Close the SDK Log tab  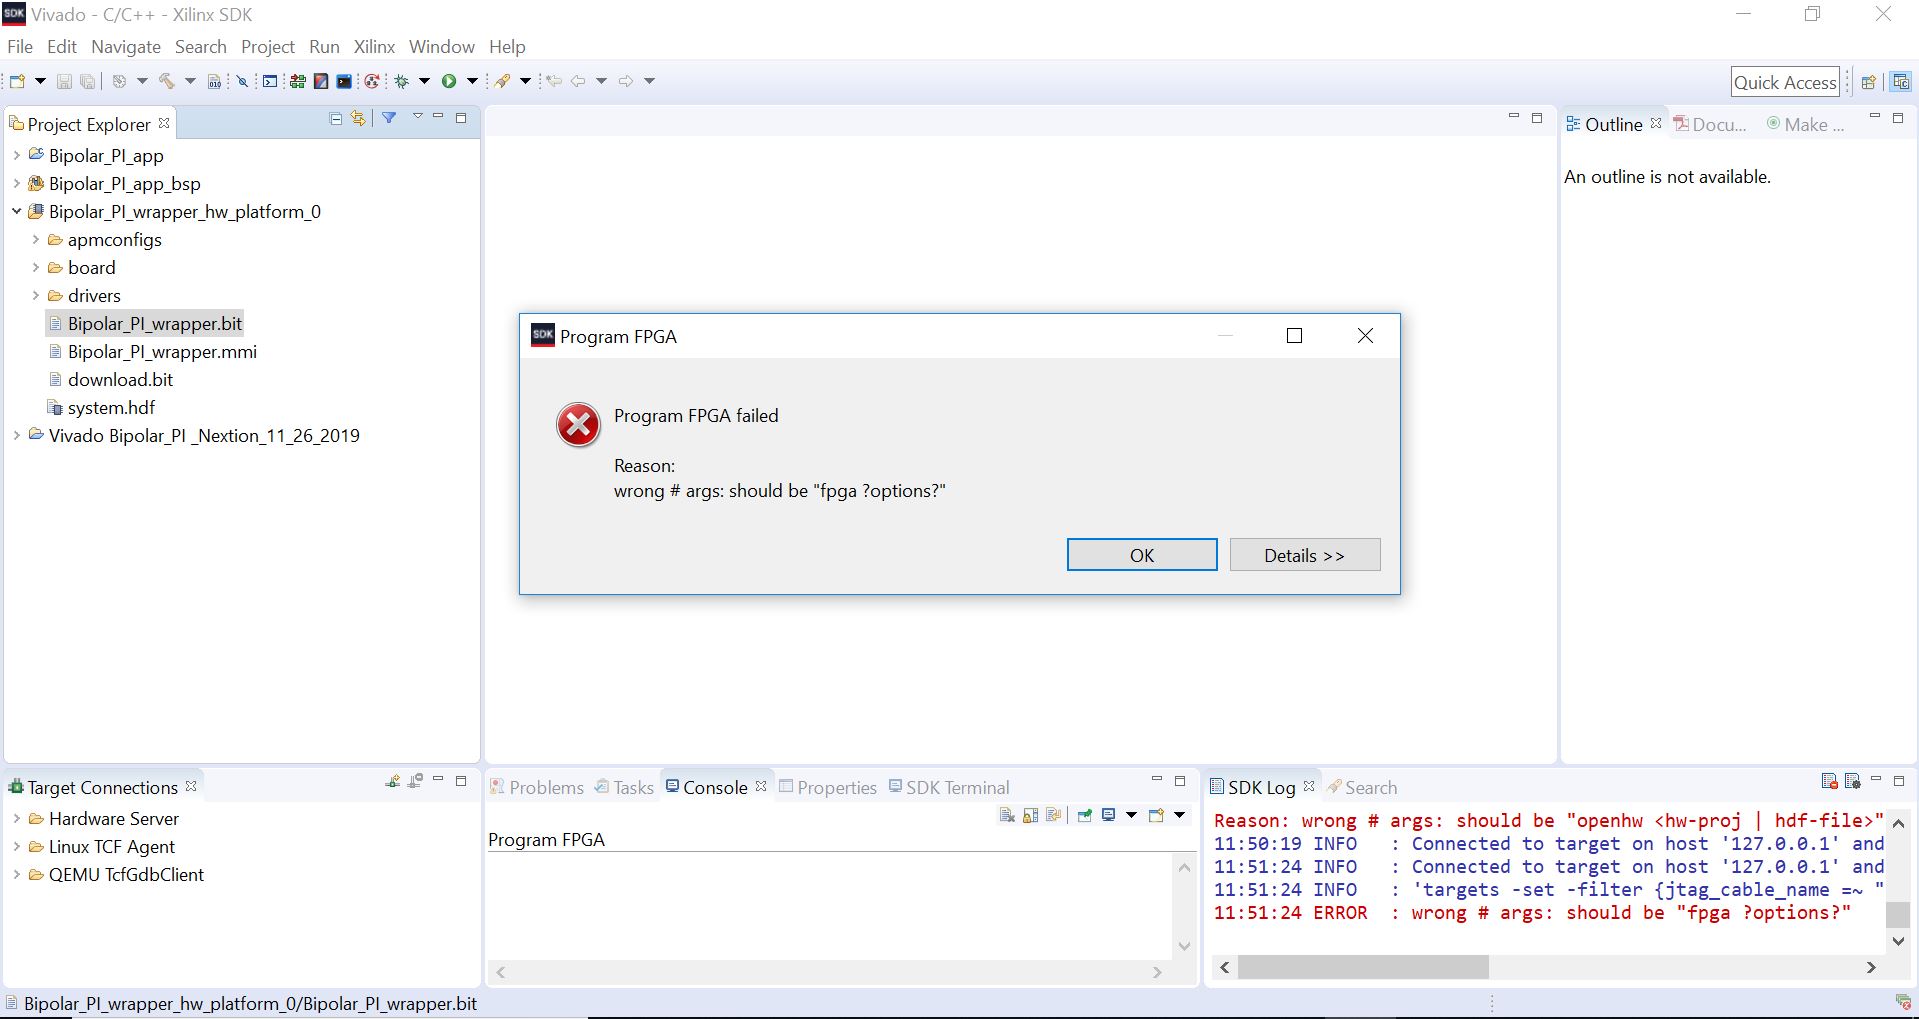[x=1309, y=786]
